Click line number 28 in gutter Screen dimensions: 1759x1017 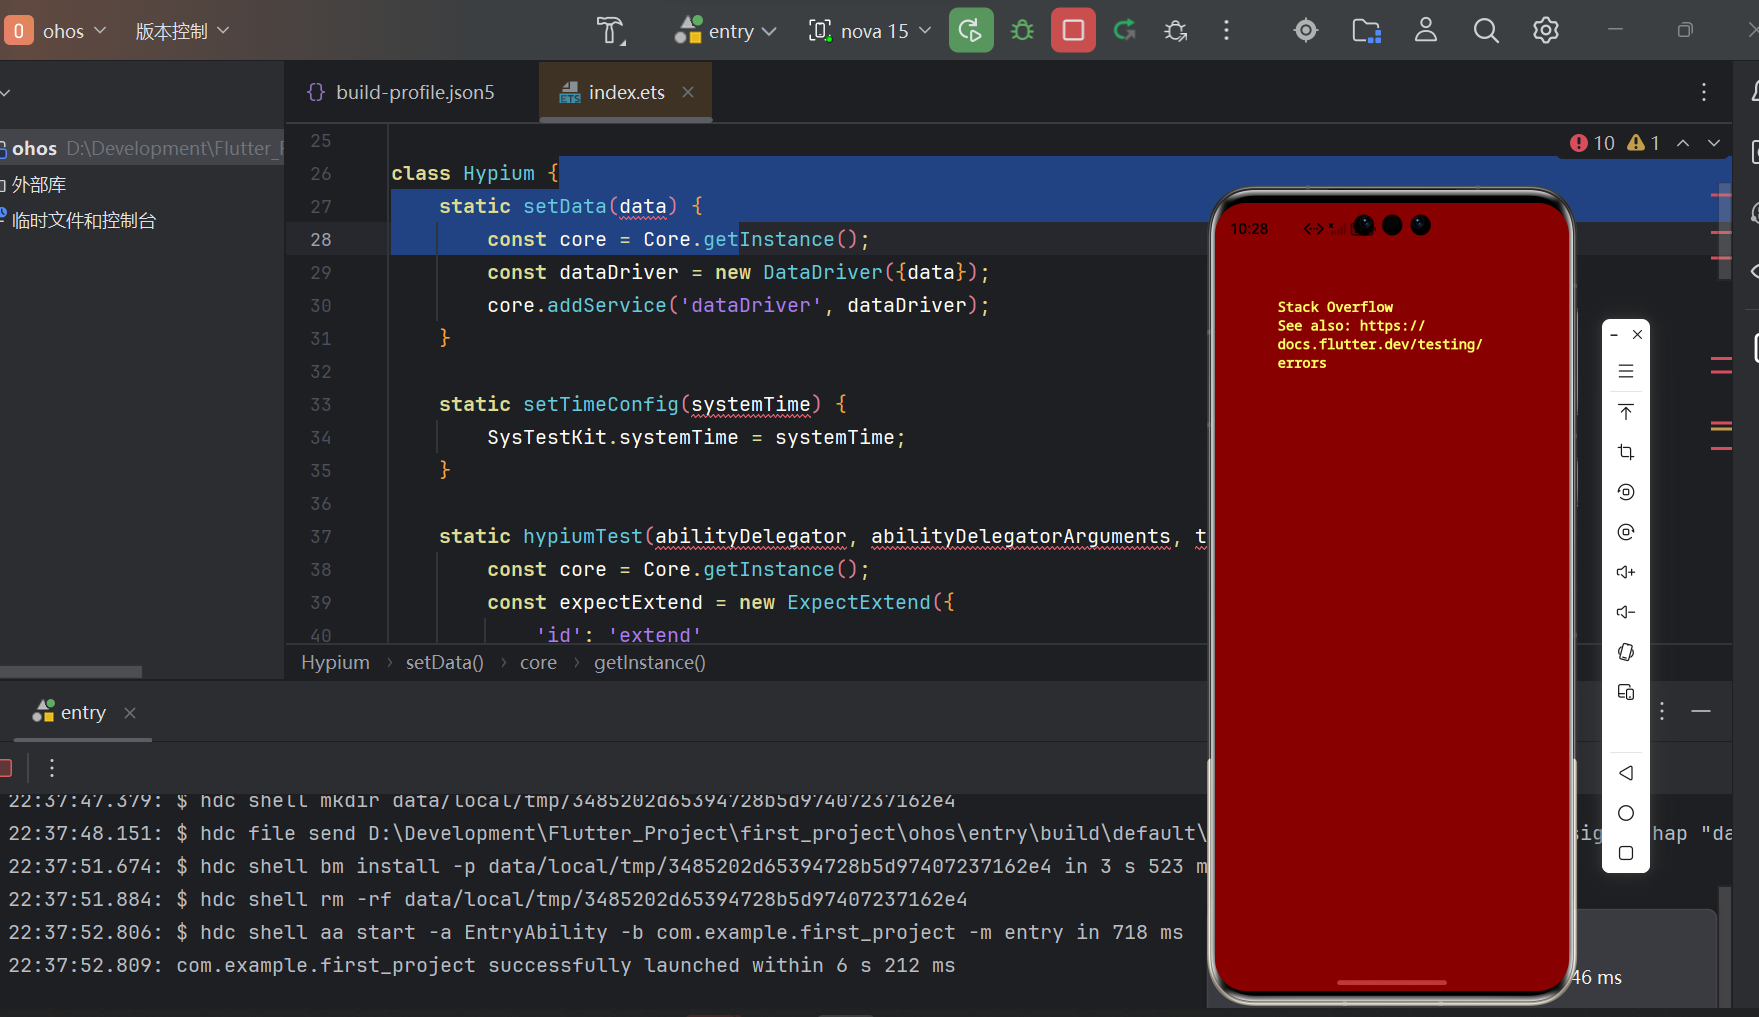point(320,239)
